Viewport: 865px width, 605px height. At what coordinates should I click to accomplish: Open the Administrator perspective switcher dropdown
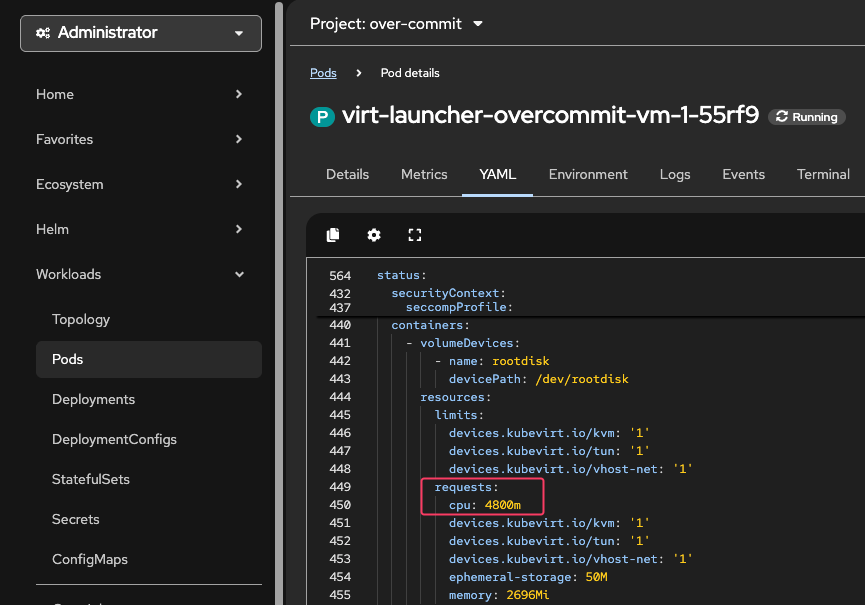pos(141,33)
